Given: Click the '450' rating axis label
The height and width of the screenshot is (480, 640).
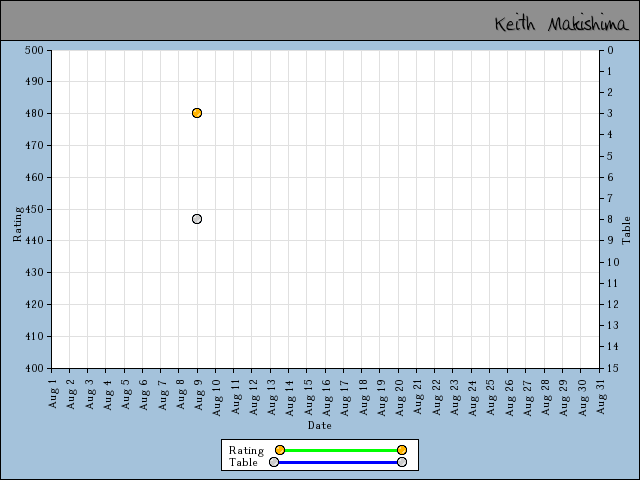Looking at the screenshot, I should click(34, 209).
